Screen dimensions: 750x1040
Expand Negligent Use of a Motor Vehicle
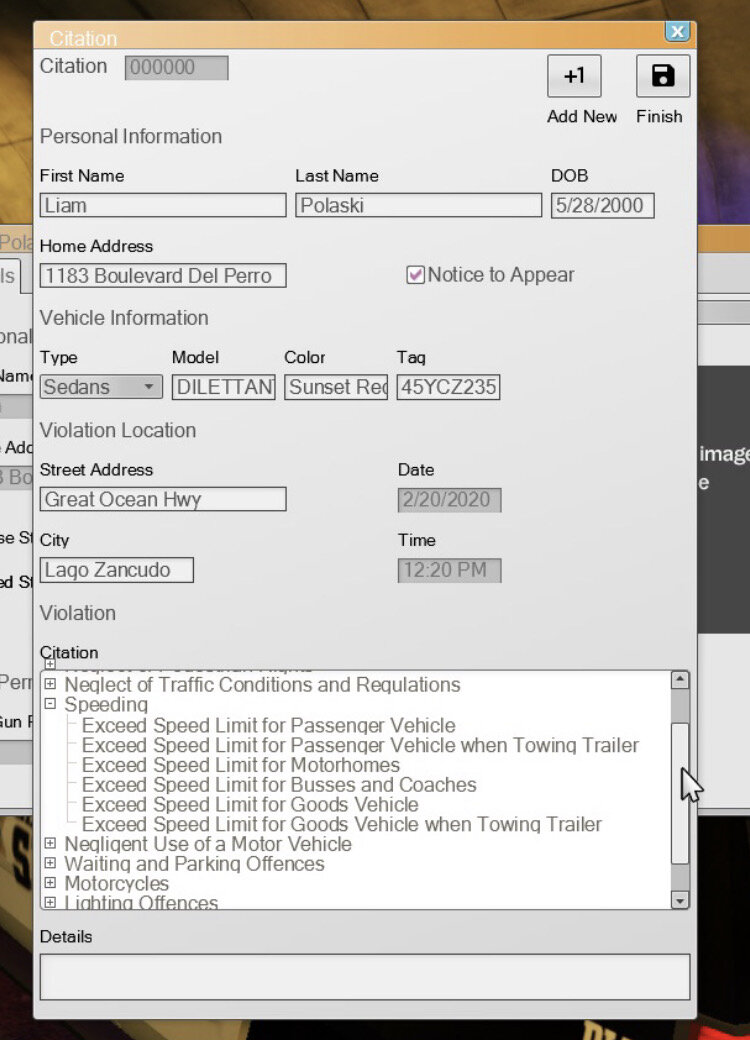(x=50, y=844)
